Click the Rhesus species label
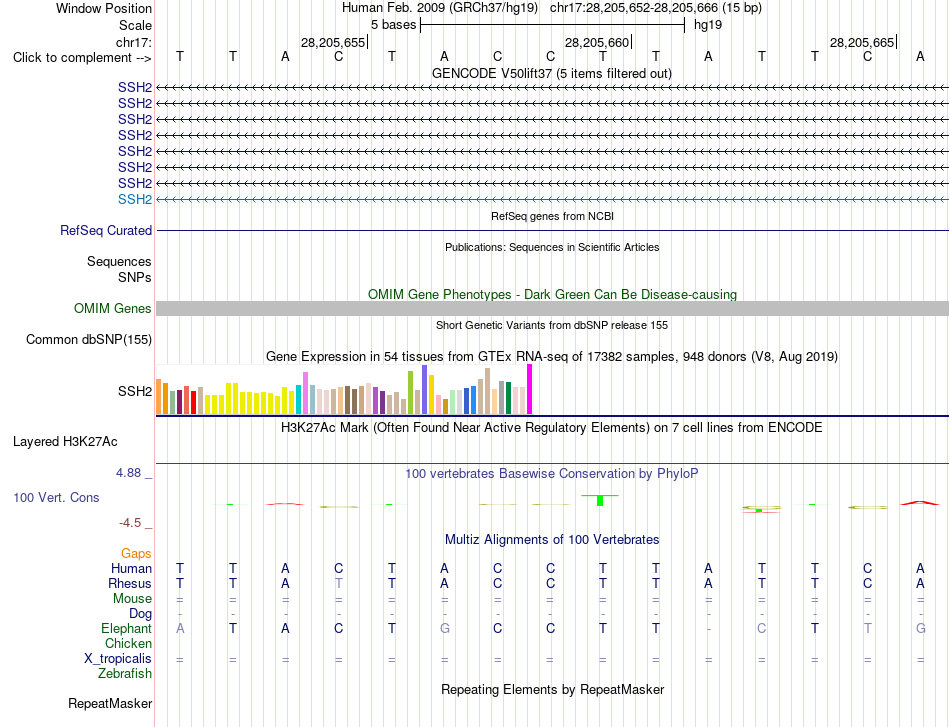This screenshot has height=727, width=950. click(x=130, y=583)
